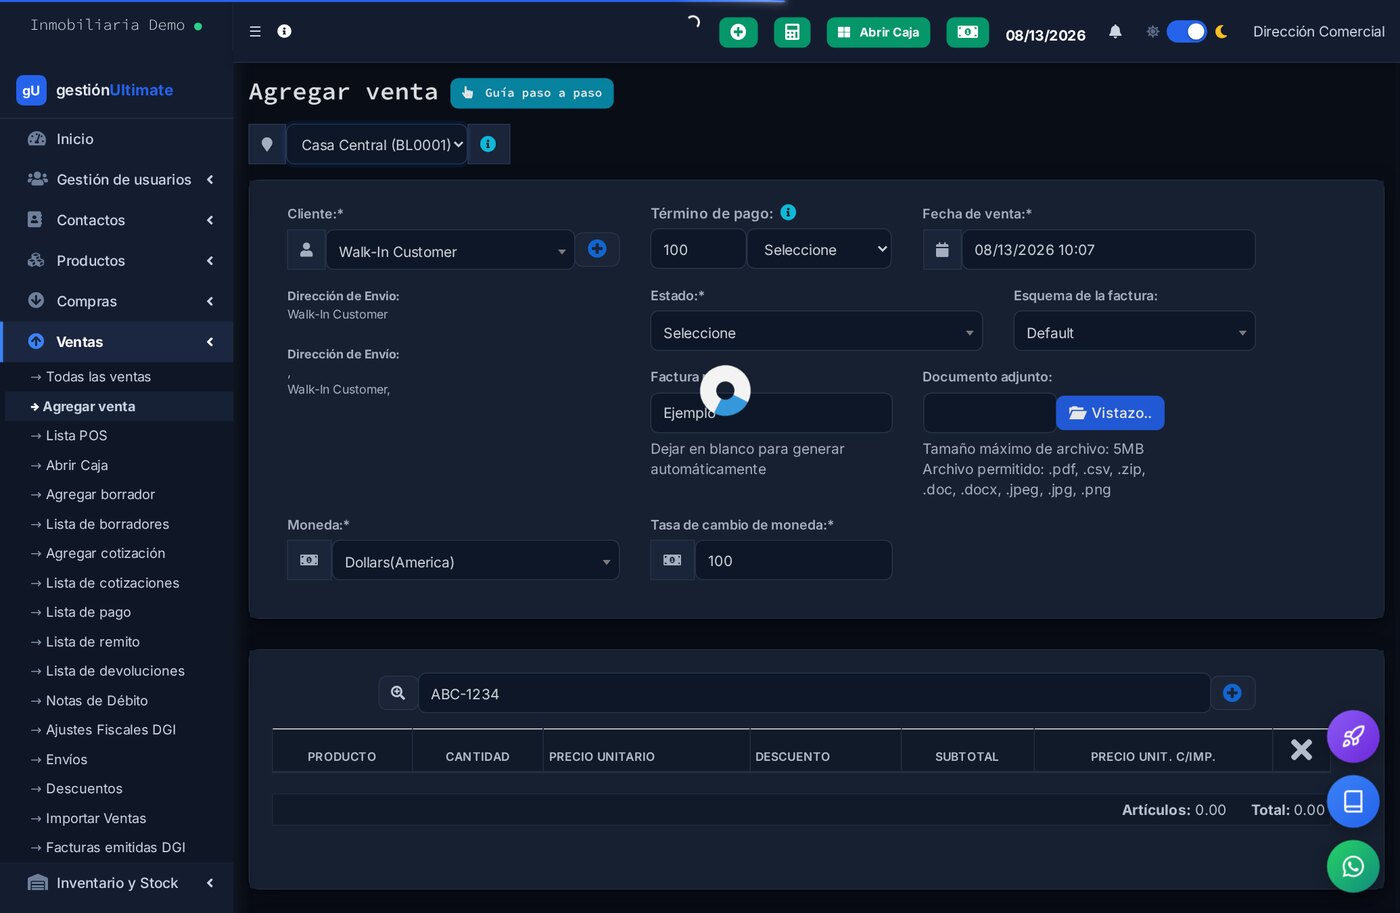Screen dimensions: 1400x913
Task: Open the calculator icon button
Action: [792, 32]
